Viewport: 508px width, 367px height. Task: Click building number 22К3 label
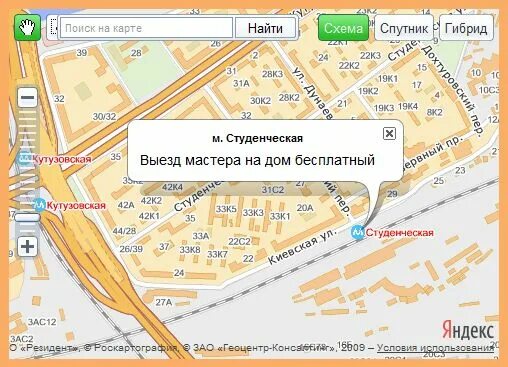coord(370,55)
